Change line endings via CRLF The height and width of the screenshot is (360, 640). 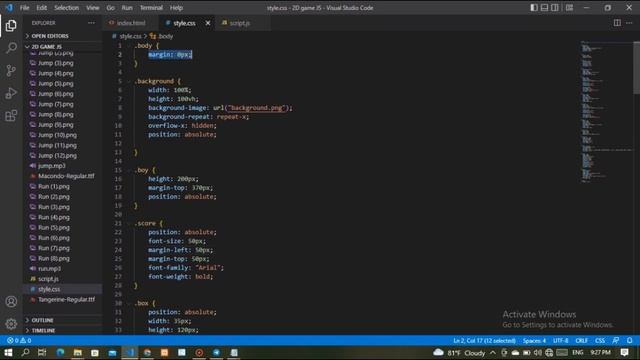[582, 340]
